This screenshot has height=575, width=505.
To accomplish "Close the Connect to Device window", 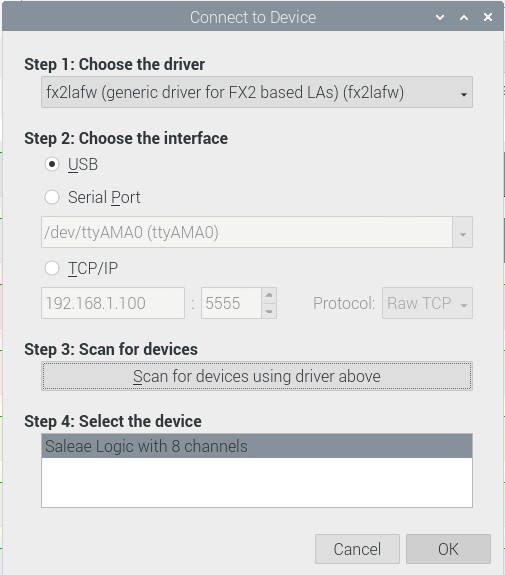I will pos(488,17).
